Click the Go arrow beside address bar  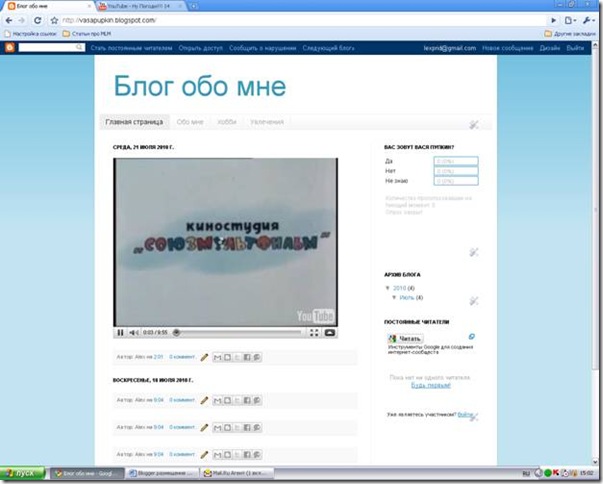click(553, 20)
